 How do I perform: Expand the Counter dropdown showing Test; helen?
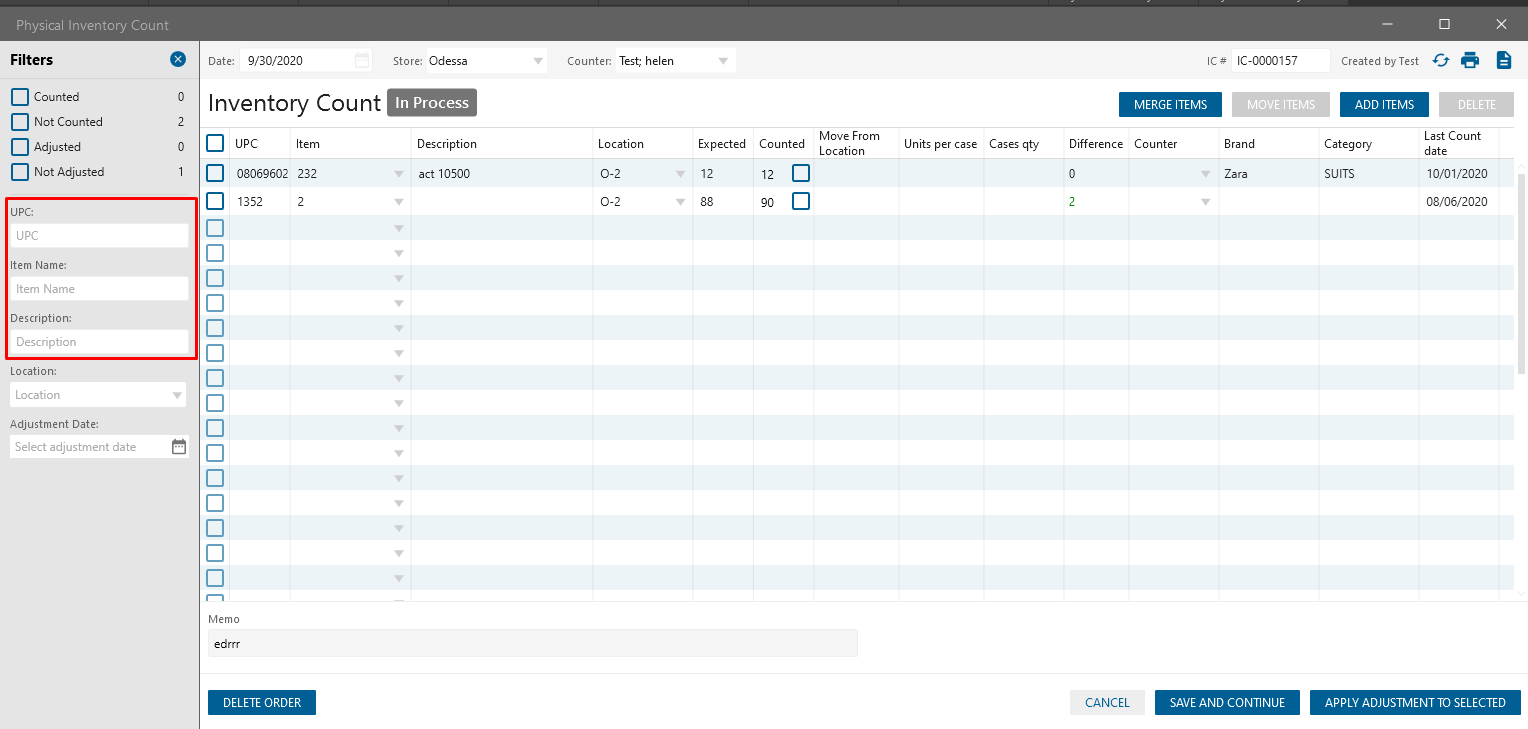[723, 61]
